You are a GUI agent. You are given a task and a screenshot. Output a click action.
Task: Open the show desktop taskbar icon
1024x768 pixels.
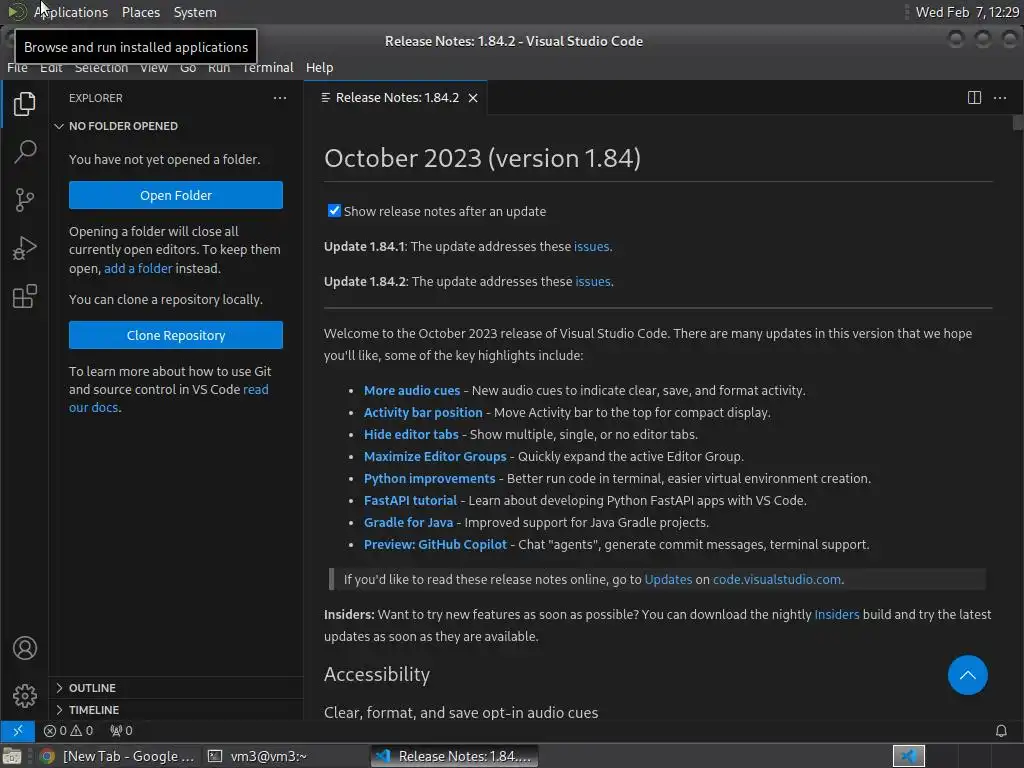(11, 756)
